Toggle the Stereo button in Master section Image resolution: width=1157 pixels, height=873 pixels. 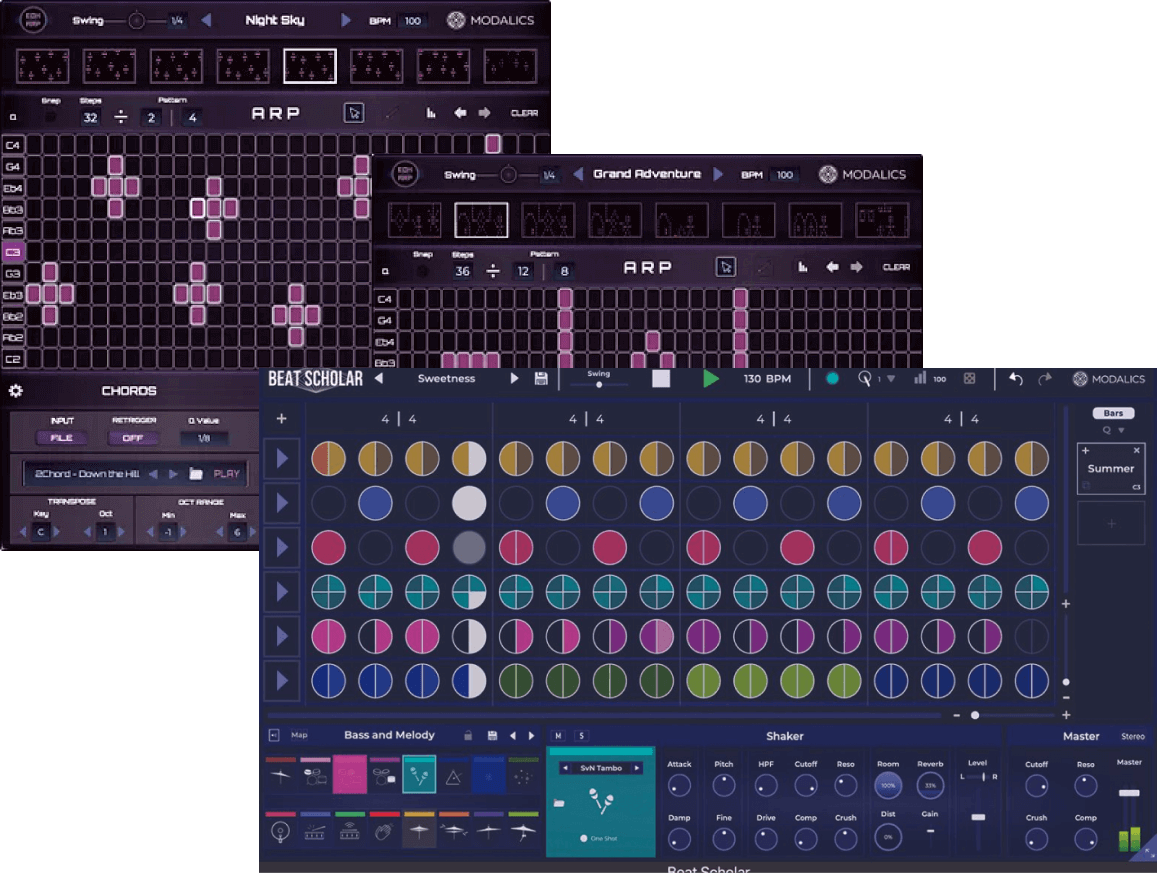point(1133,736)
